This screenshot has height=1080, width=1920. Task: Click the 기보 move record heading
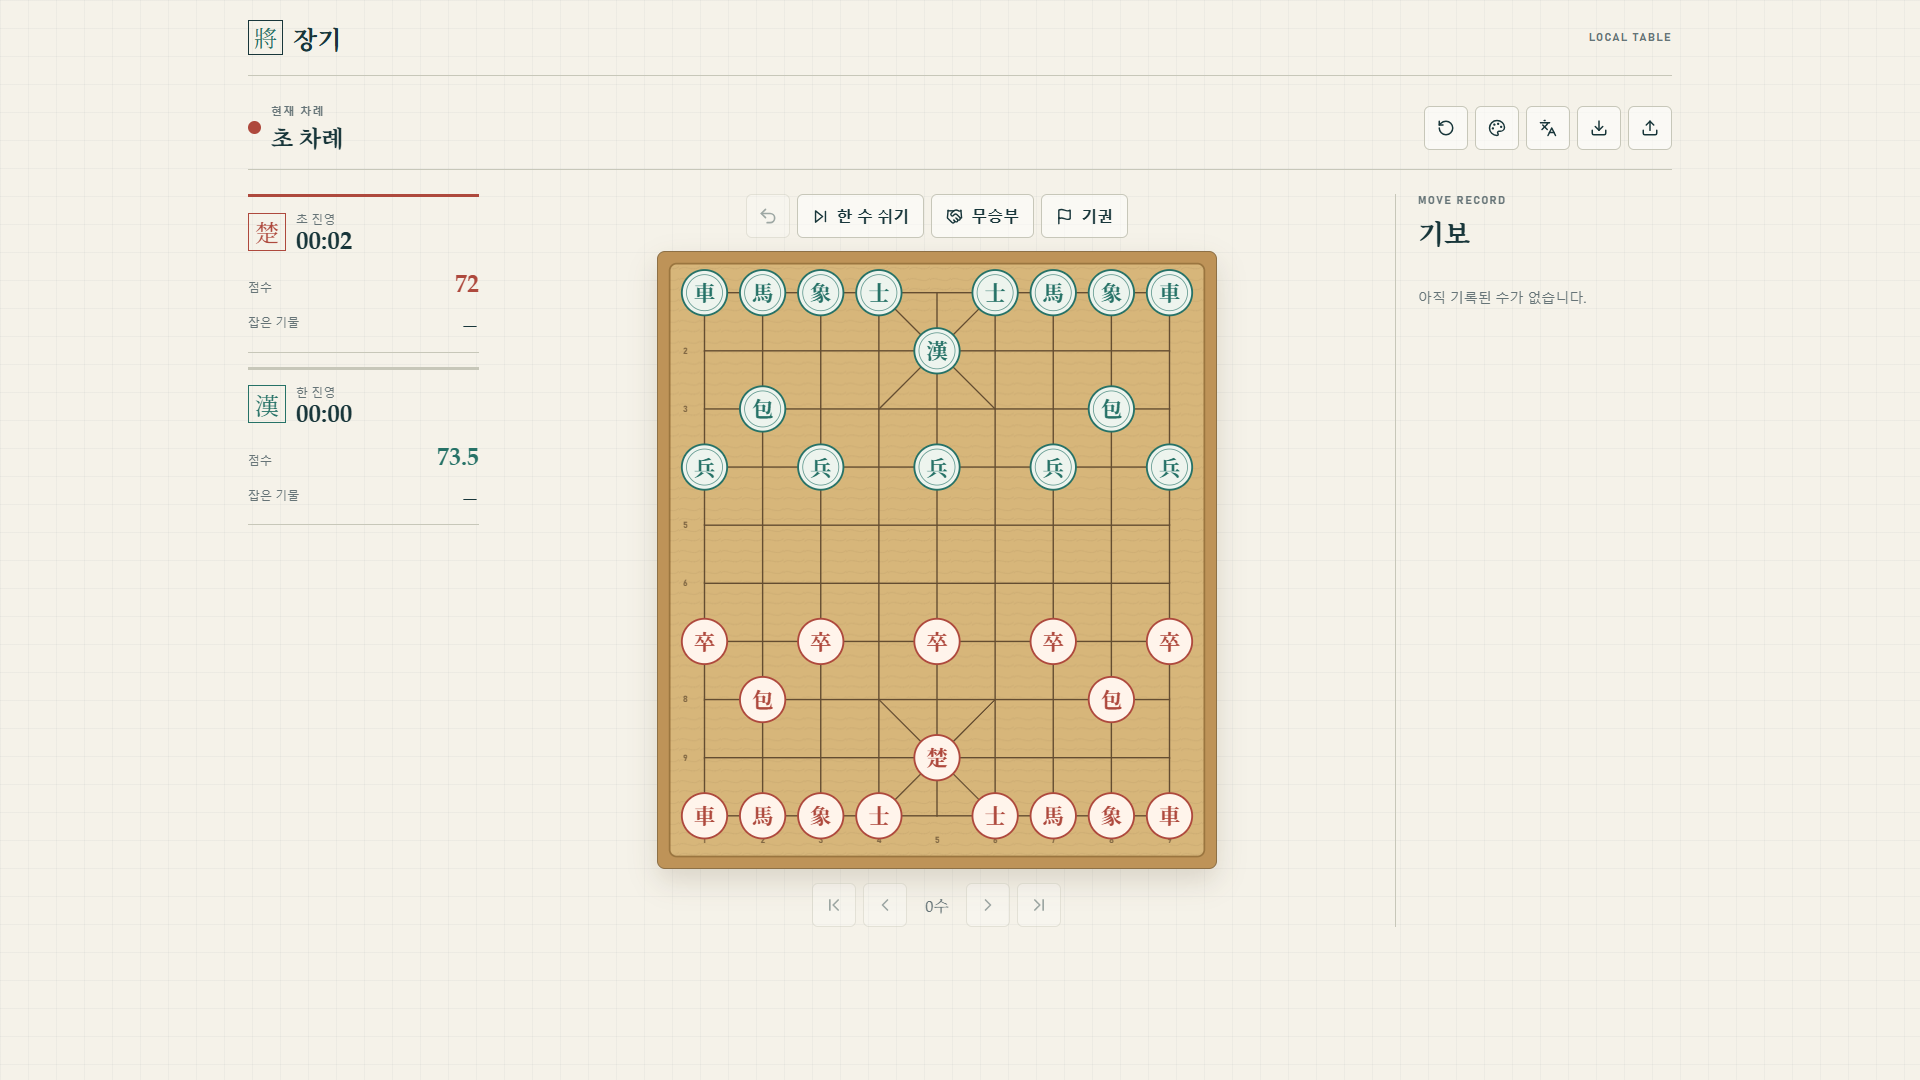pos(1443,234)
